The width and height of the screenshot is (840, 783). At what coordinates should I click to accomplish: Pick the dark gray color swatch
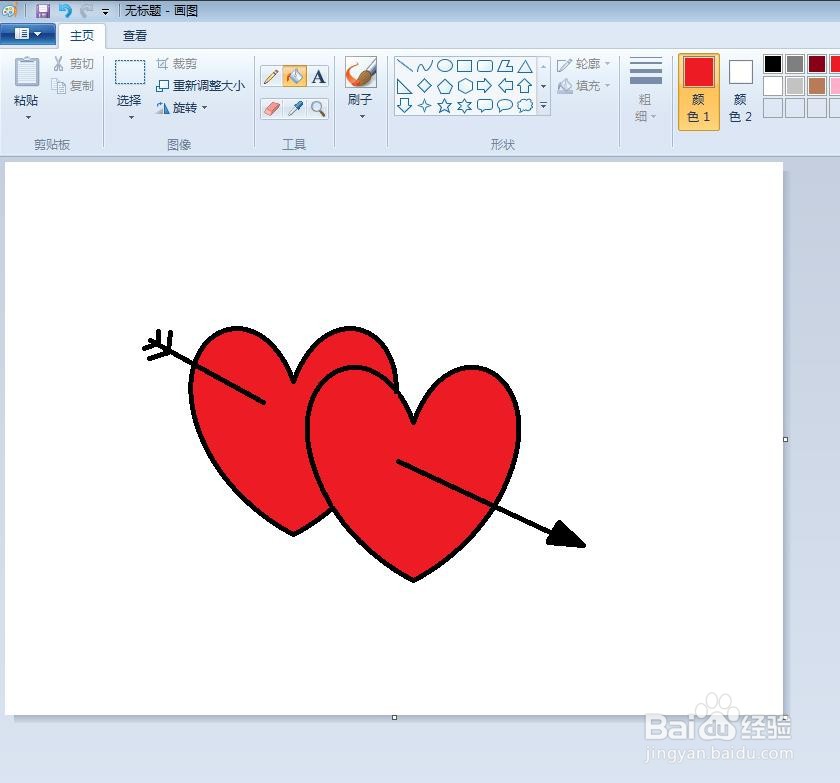(x=795, y=64)
